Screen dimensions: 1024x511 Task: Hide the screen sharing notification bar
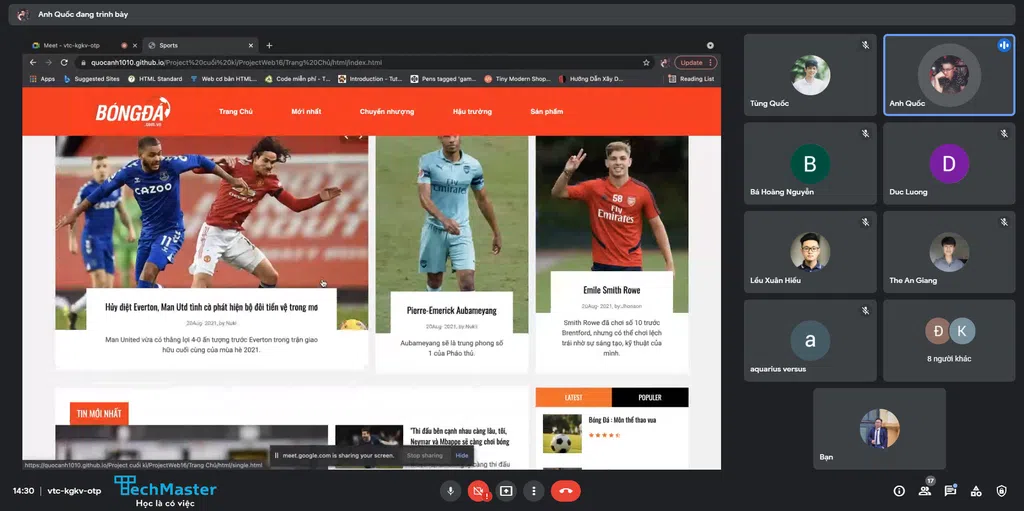[462, 455]
